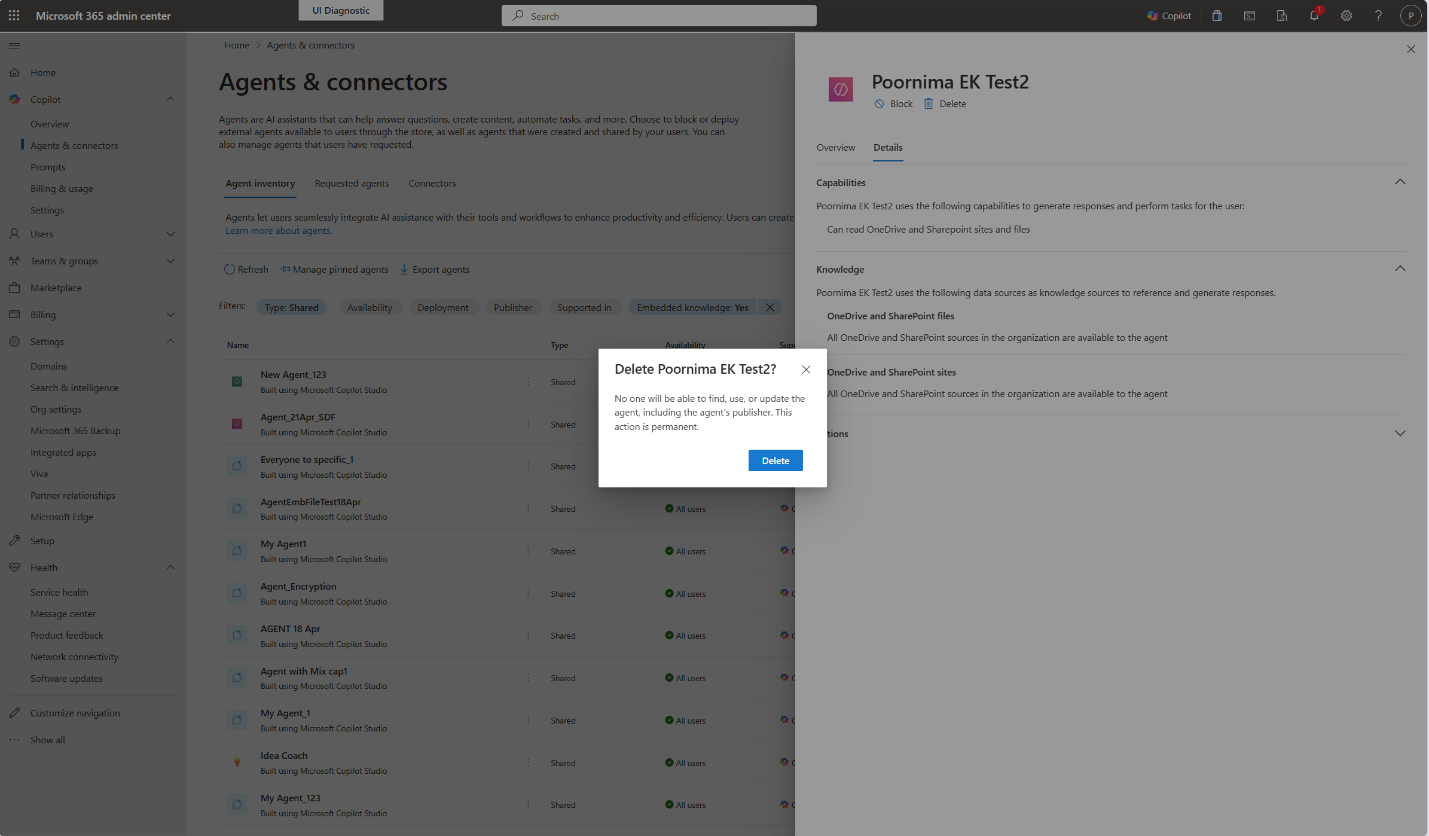Click Export agents
1429x836 pixels.
tap(434, 269)
